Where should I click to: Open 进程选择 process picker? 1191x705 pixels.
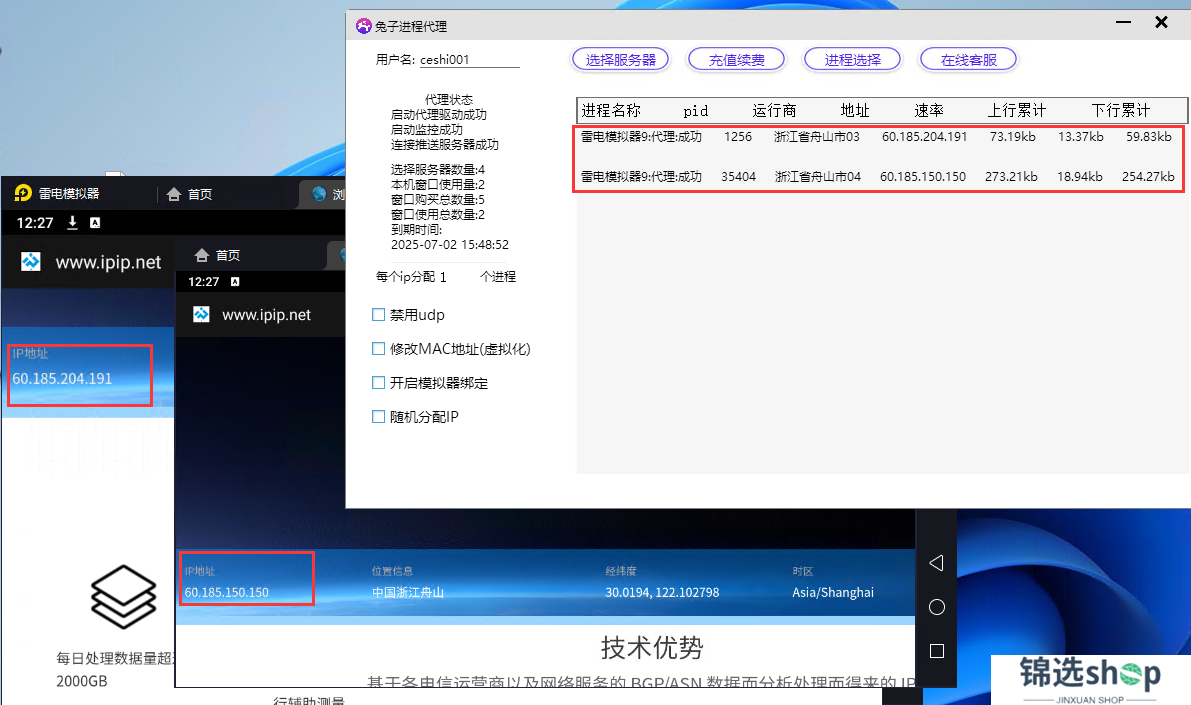852,59
